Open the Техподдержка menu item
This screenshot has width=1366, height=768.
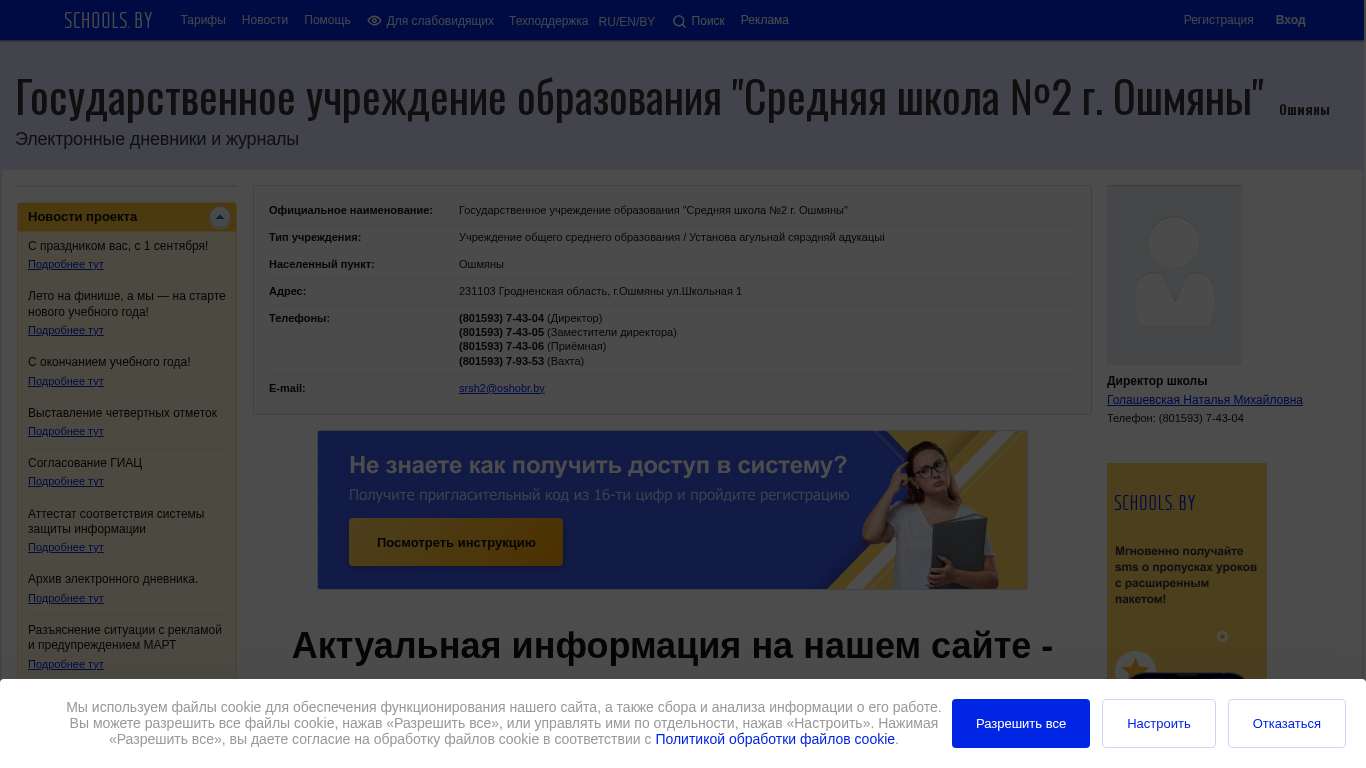[548, 21]
